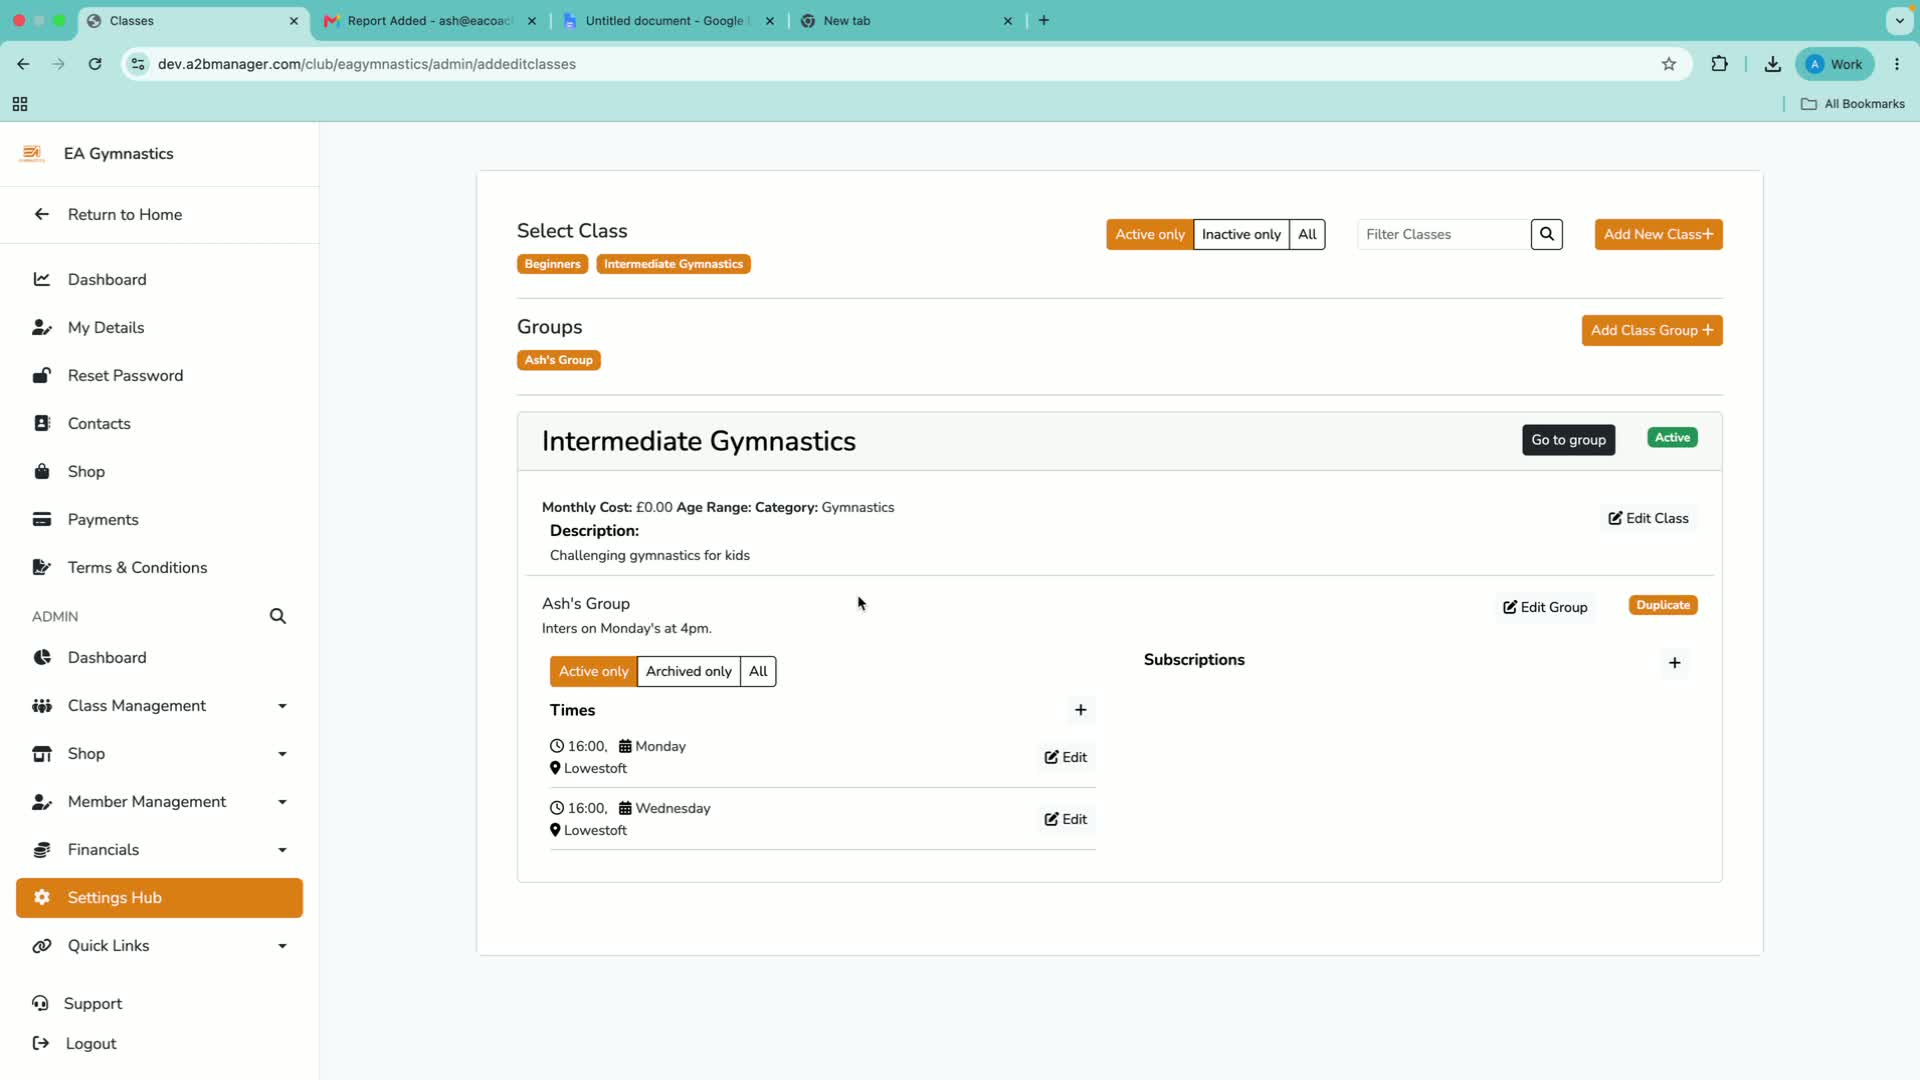Click the Filter Classes search magnifier icon
The image size is (1920, 1080).
[x=1546, y=234]
